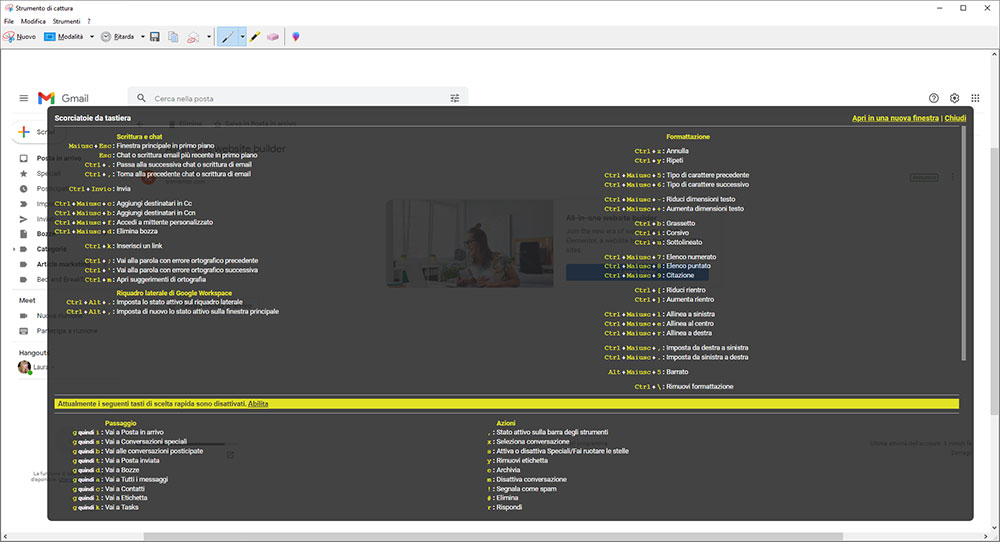1000x542 pixels.
Task: Click the 'Vai a Tasks' shortcut line
Action: pyautogui.click(x=105, y=508)
